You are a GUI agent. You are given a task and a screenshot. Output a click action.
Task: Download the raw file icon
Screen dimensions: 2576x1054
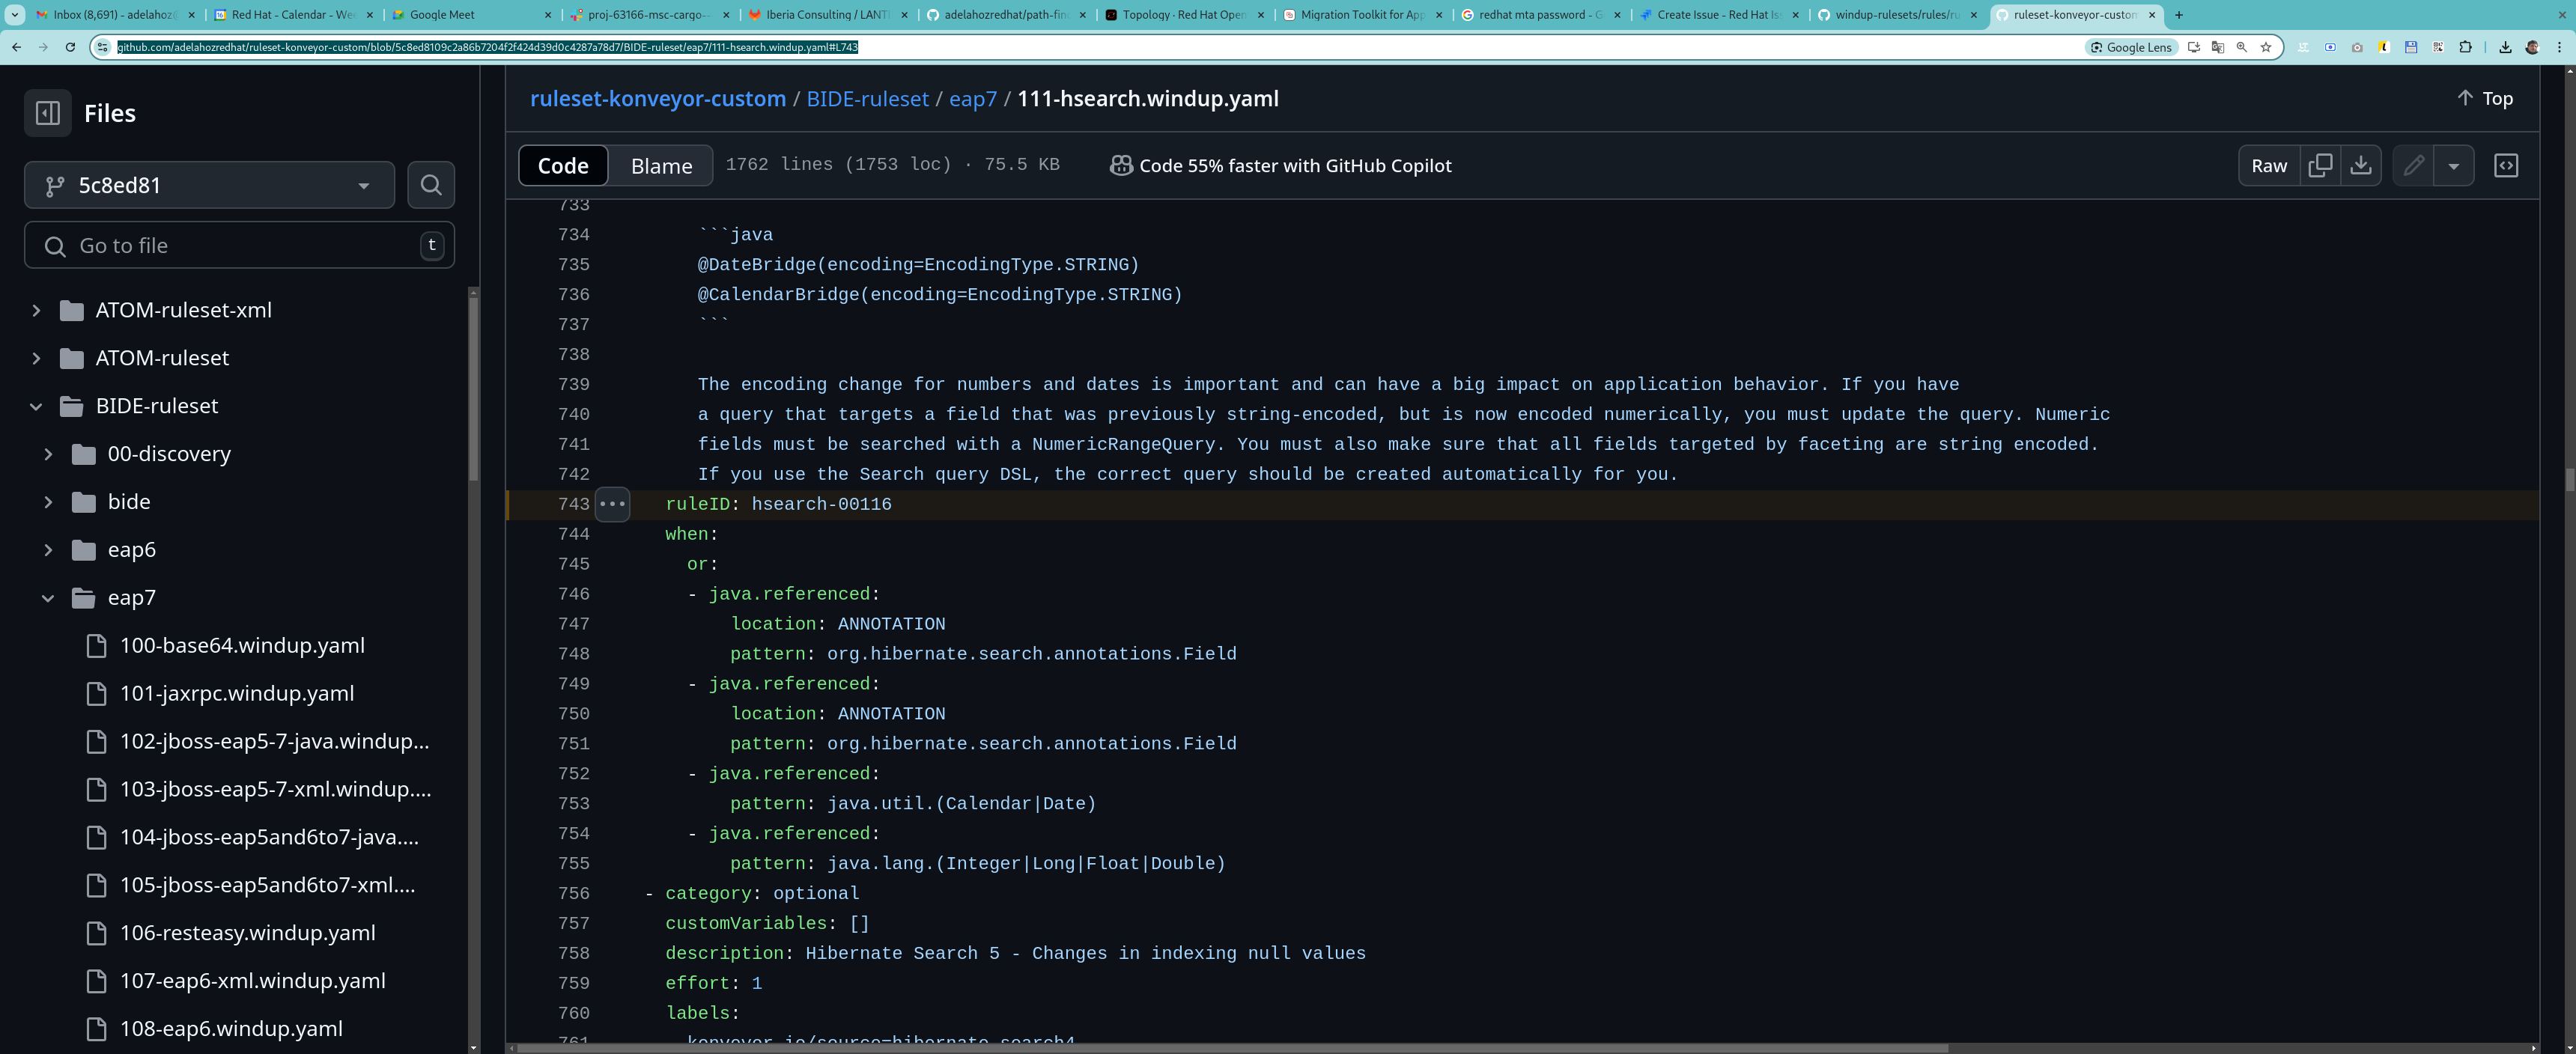pyautogui.click(x=2360, y=166)
